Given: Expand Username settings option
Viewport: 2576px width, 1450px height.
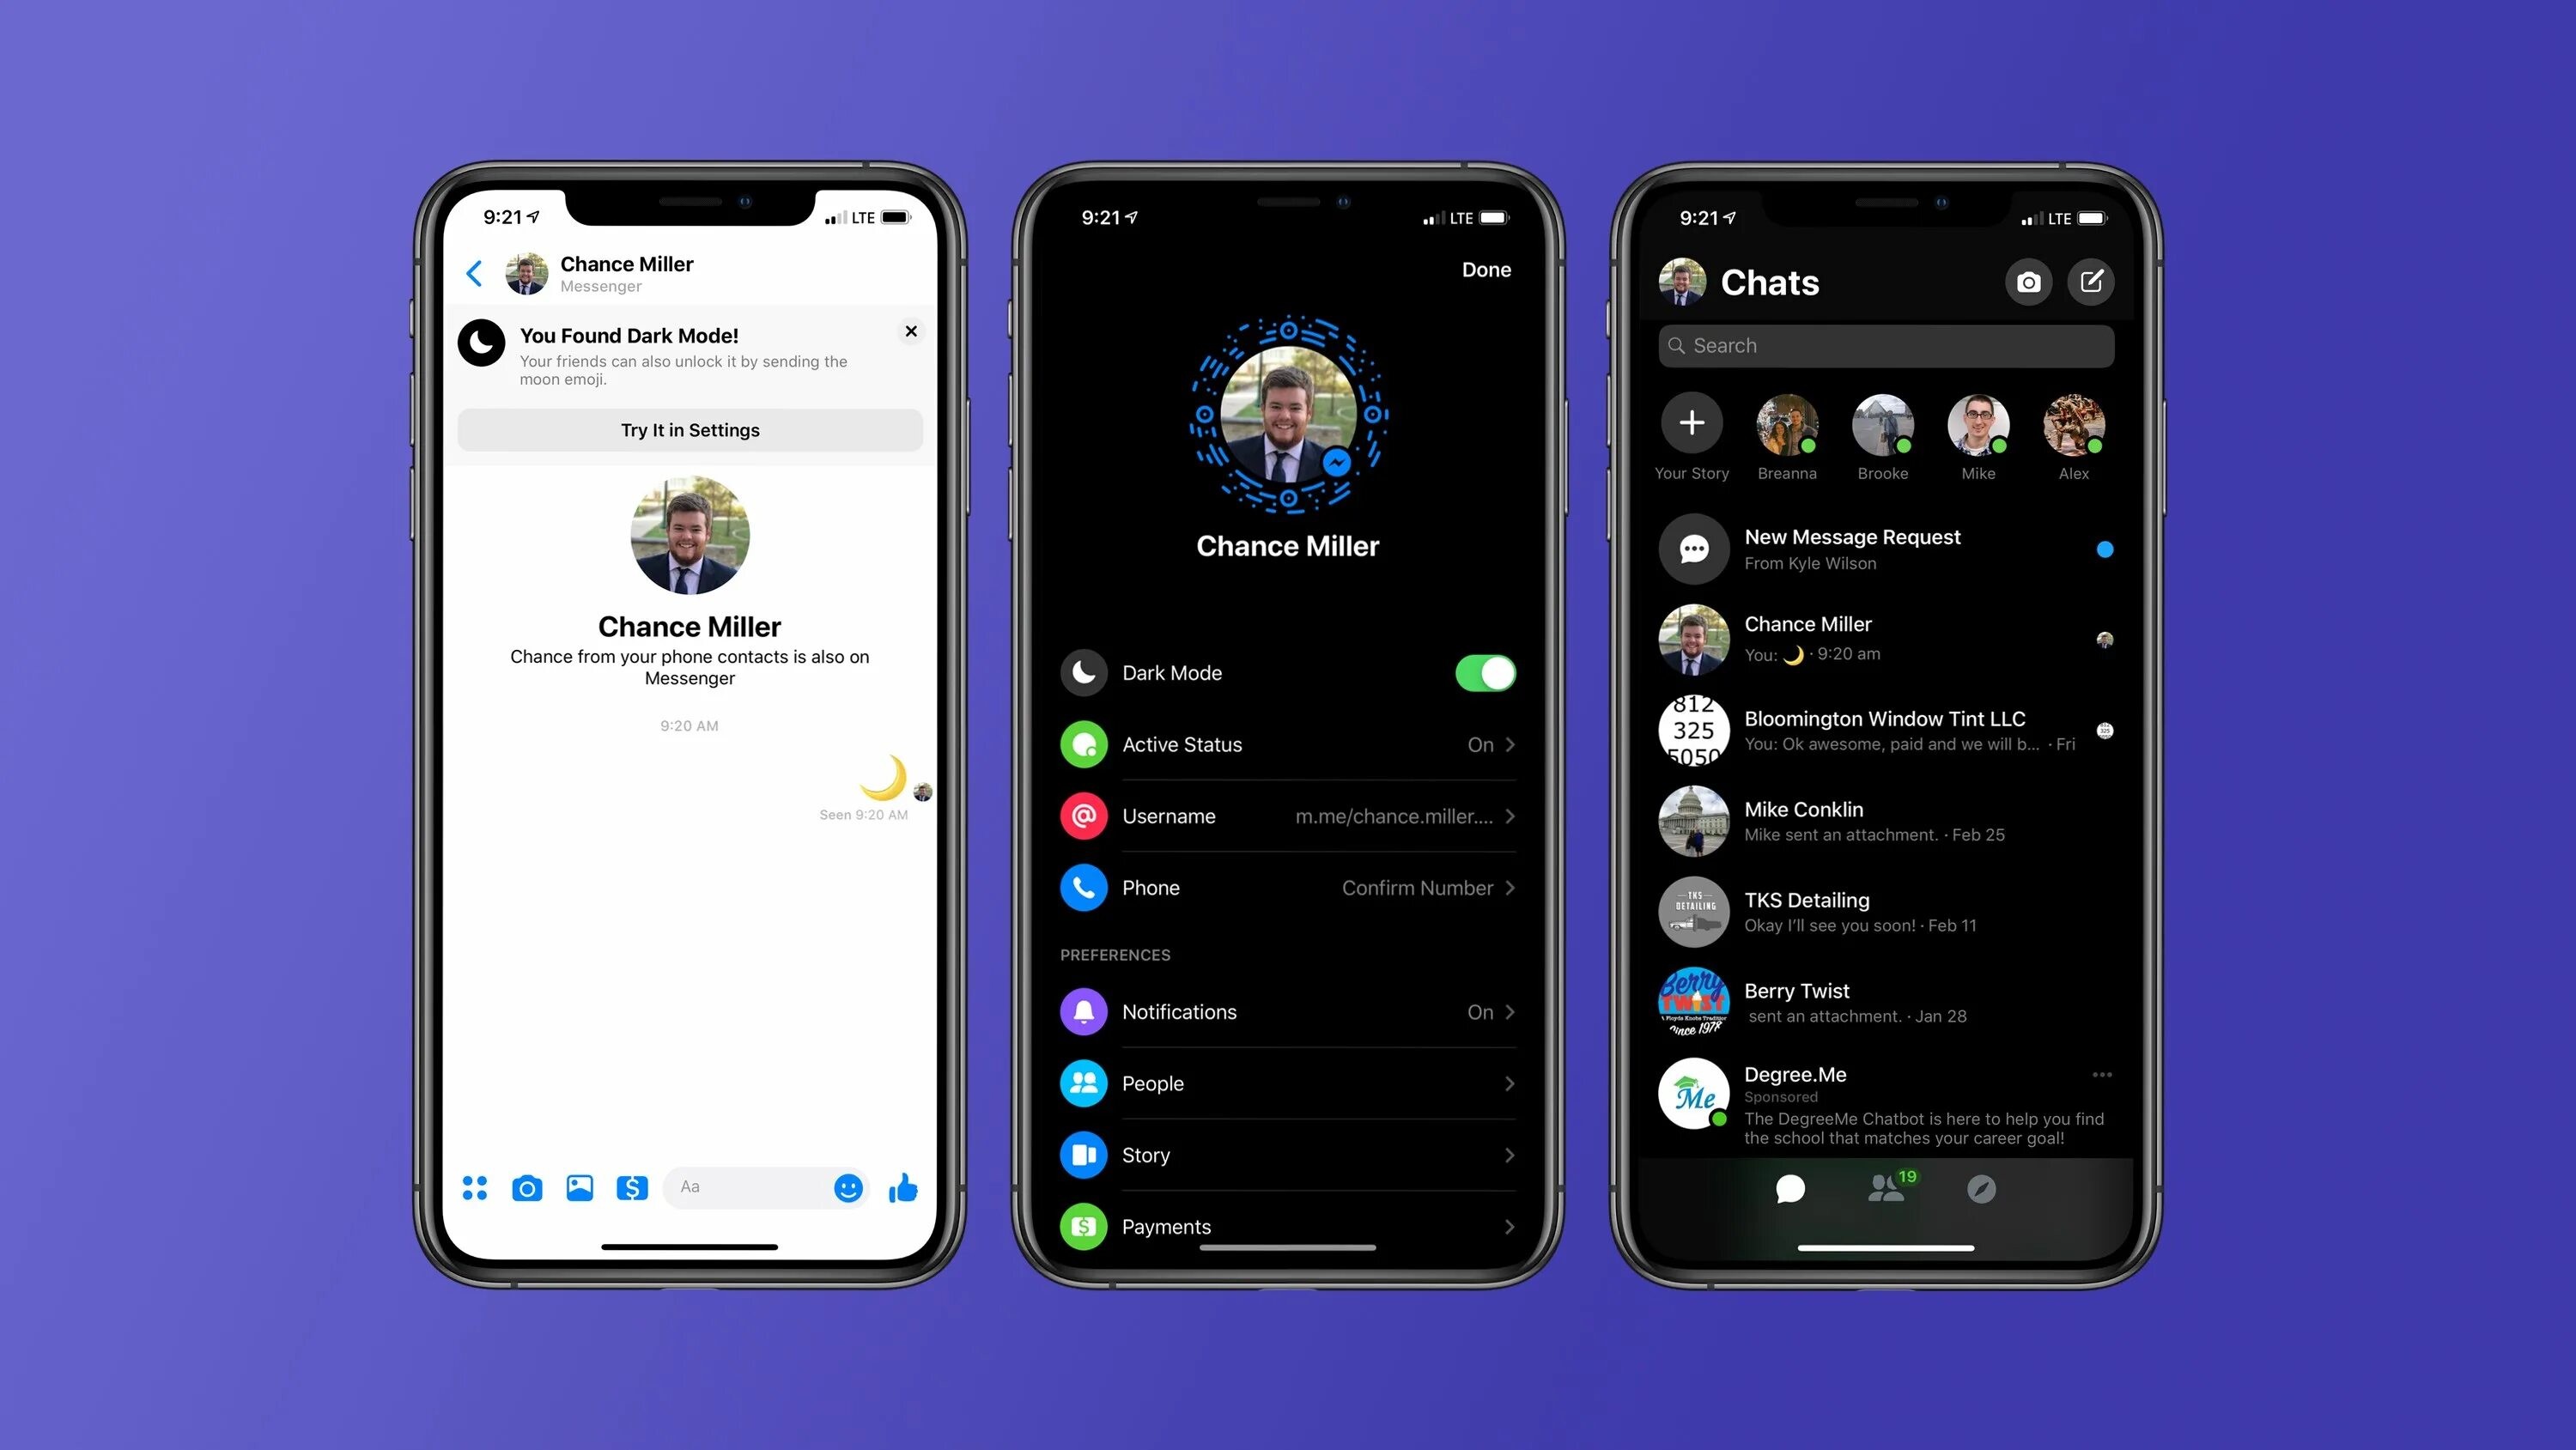Looking at the screenshot, I should (x=1290, y=816).
